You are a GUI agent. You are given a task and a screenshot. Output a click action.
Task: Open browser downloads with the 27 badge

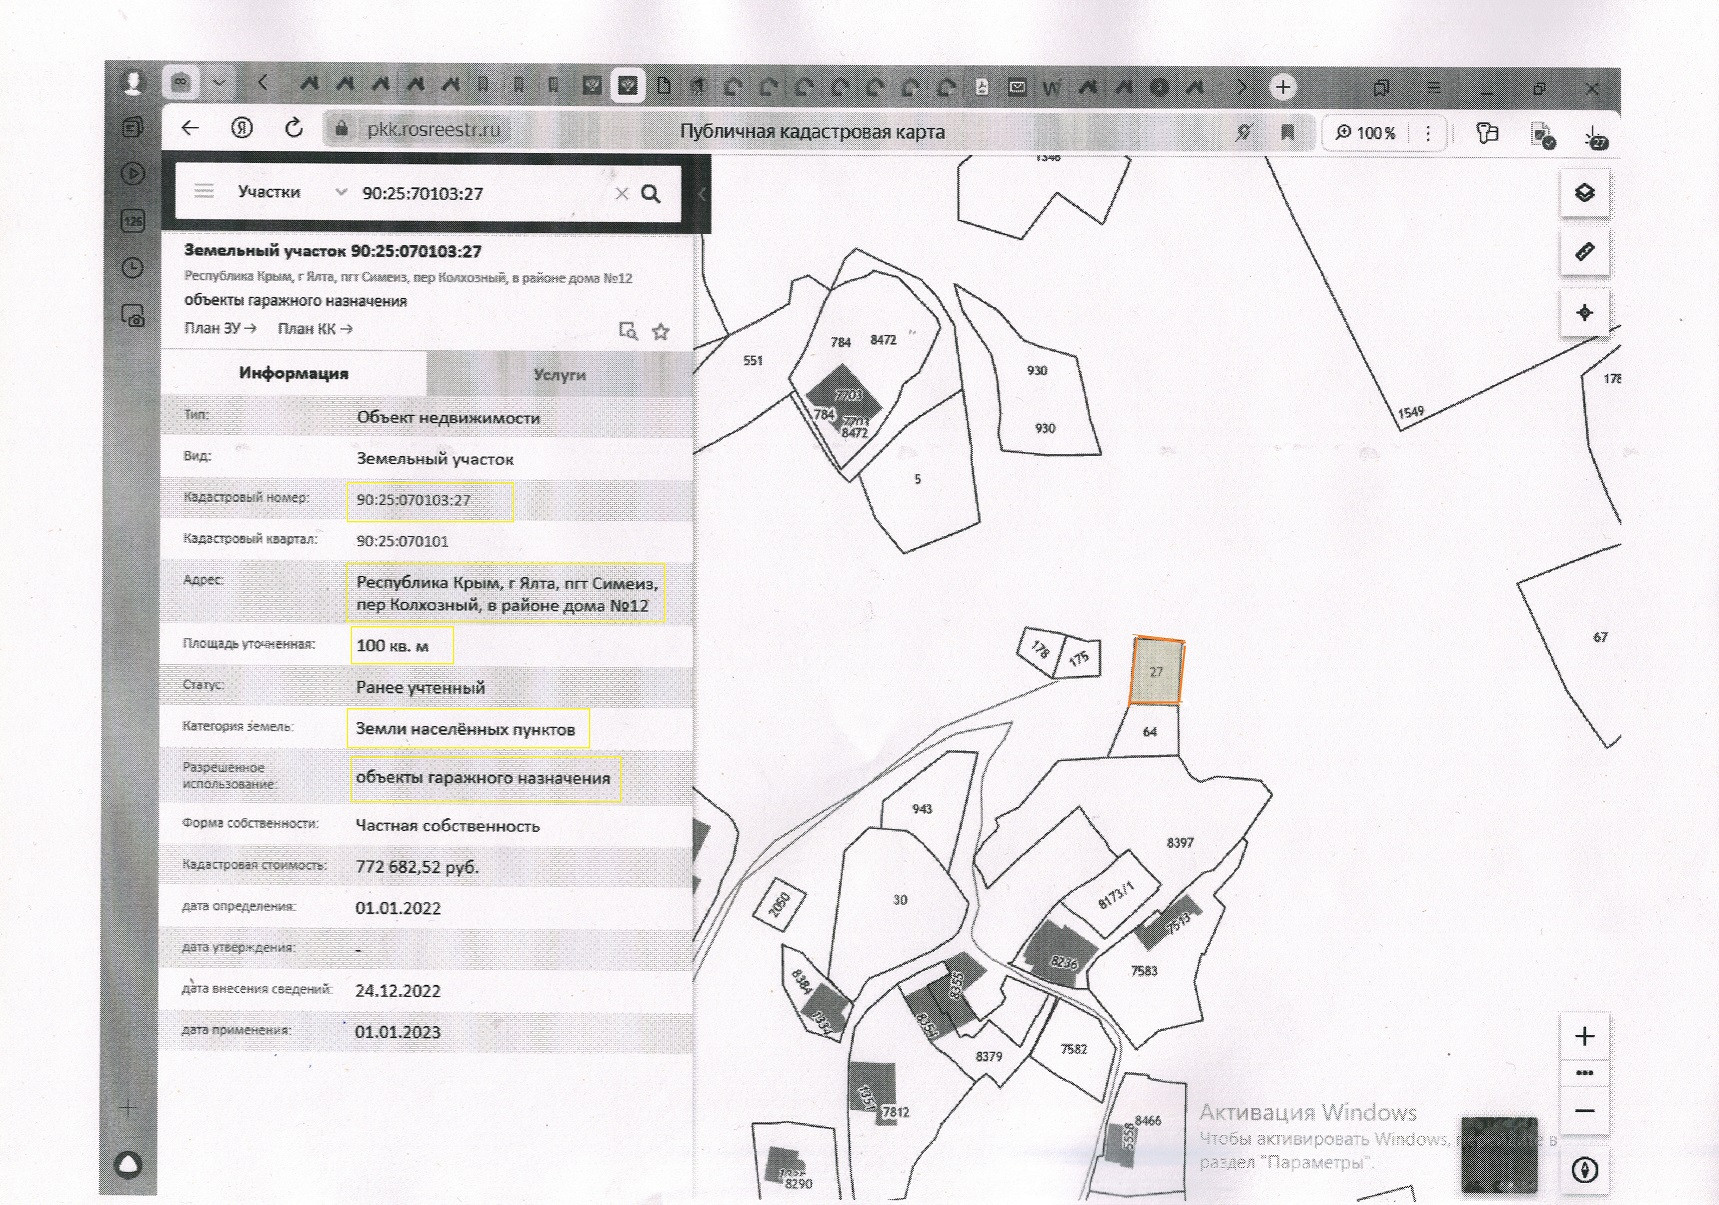[1595, 135]
